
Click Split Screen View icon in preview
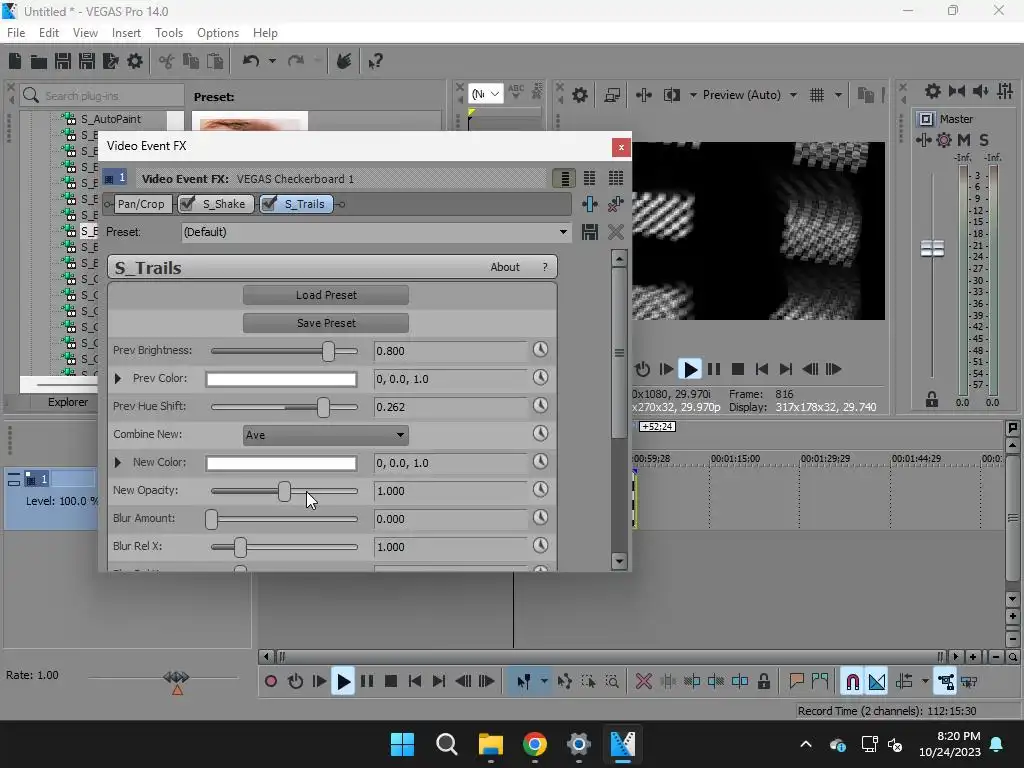[x=671, y=95]
